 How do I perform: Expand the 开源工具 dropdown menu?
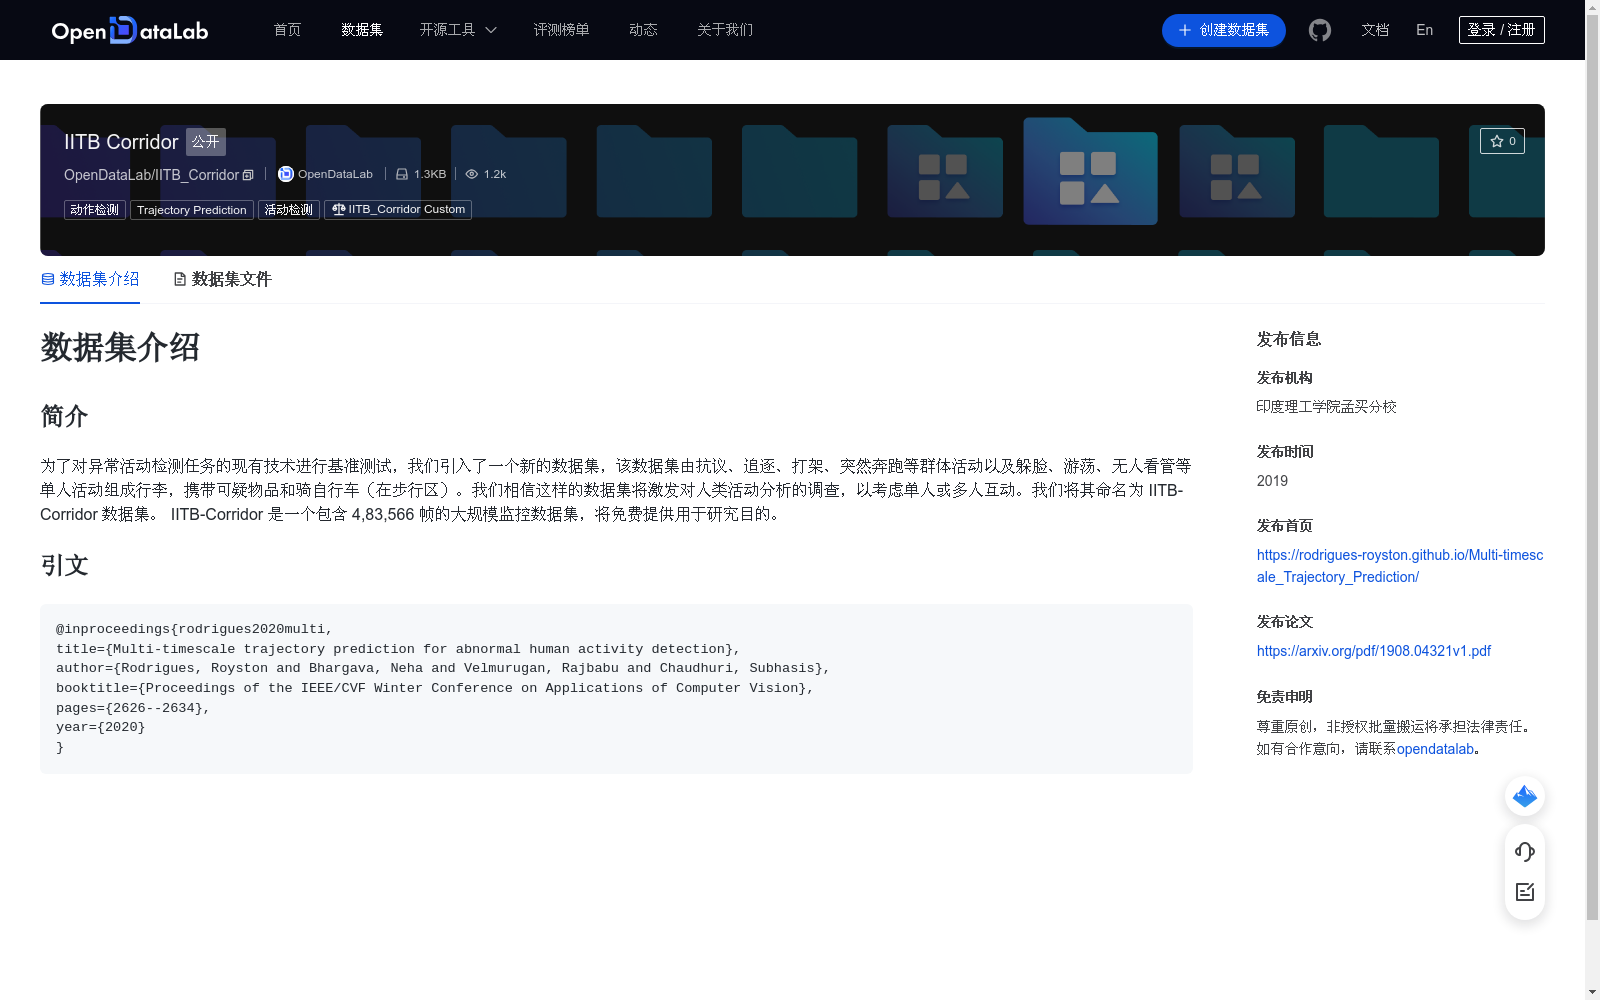coord(458,30)
